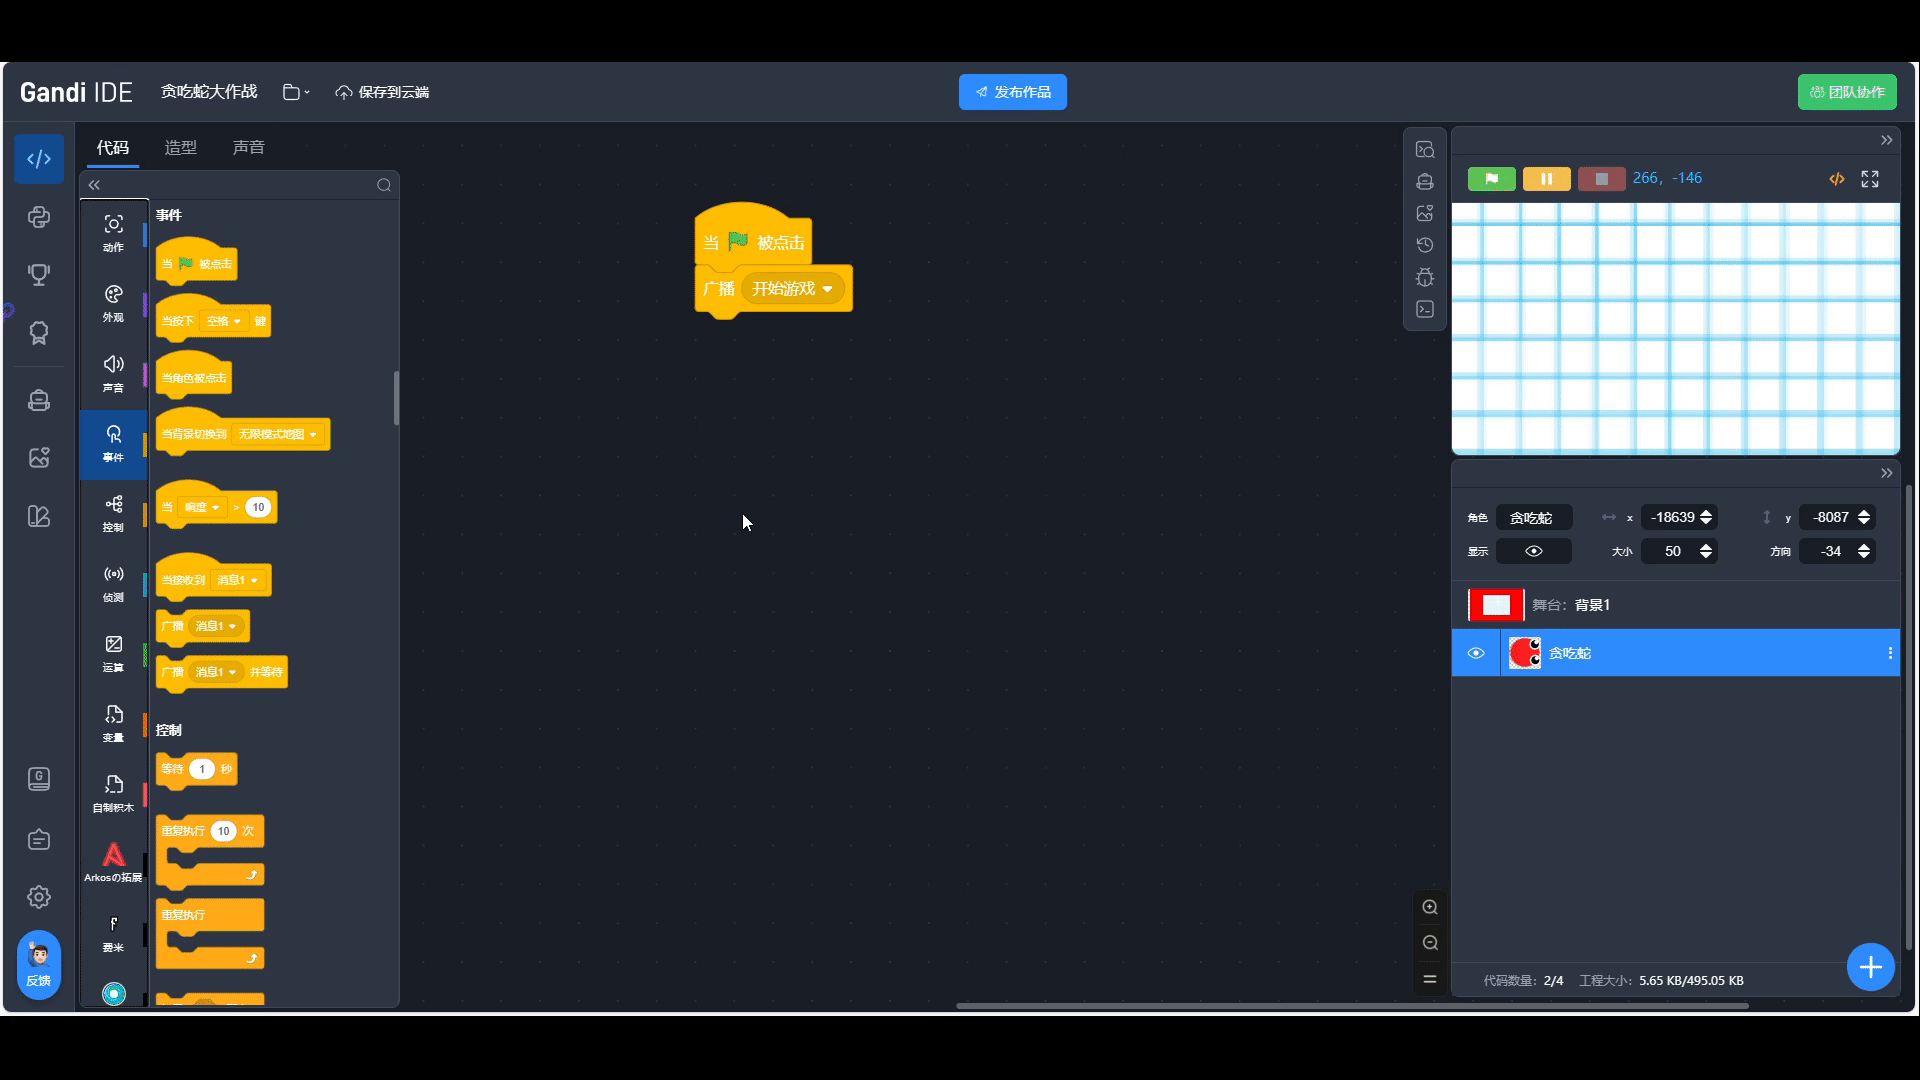The width and height of the screenshot is (1920, 1080).
Task: Toggle sprite 显示 visibility eye button
Action: click(x=1533, y=551)
